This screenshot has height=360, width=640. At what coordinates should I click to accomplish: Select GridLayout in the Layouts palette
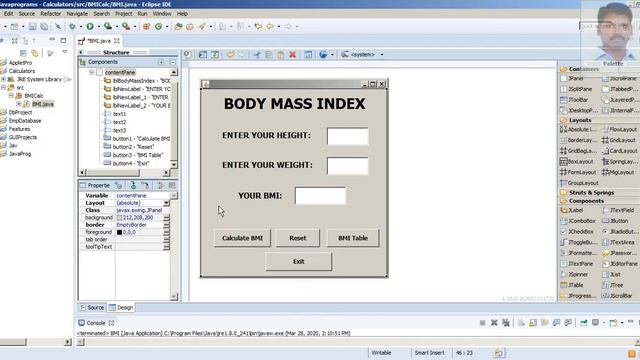[619, 140]
